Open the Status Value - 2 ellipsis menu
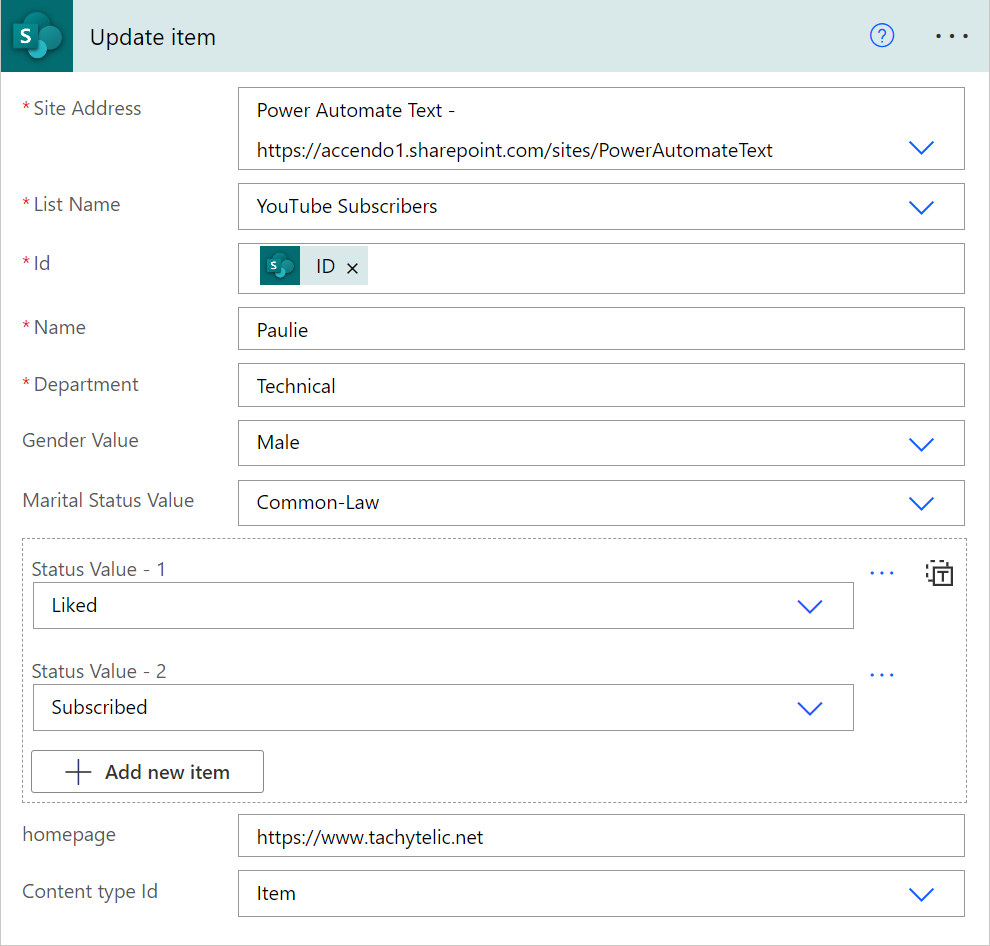Viewport: 990px width, 946px height. pos(882,673)
